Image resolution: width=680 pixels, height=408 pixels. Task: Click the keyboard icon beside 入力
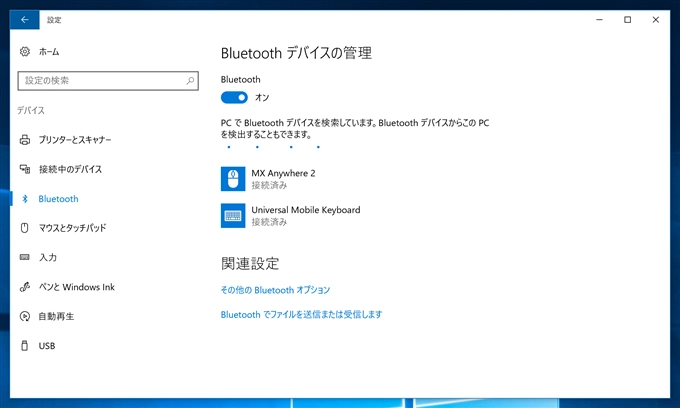[25, 257]
